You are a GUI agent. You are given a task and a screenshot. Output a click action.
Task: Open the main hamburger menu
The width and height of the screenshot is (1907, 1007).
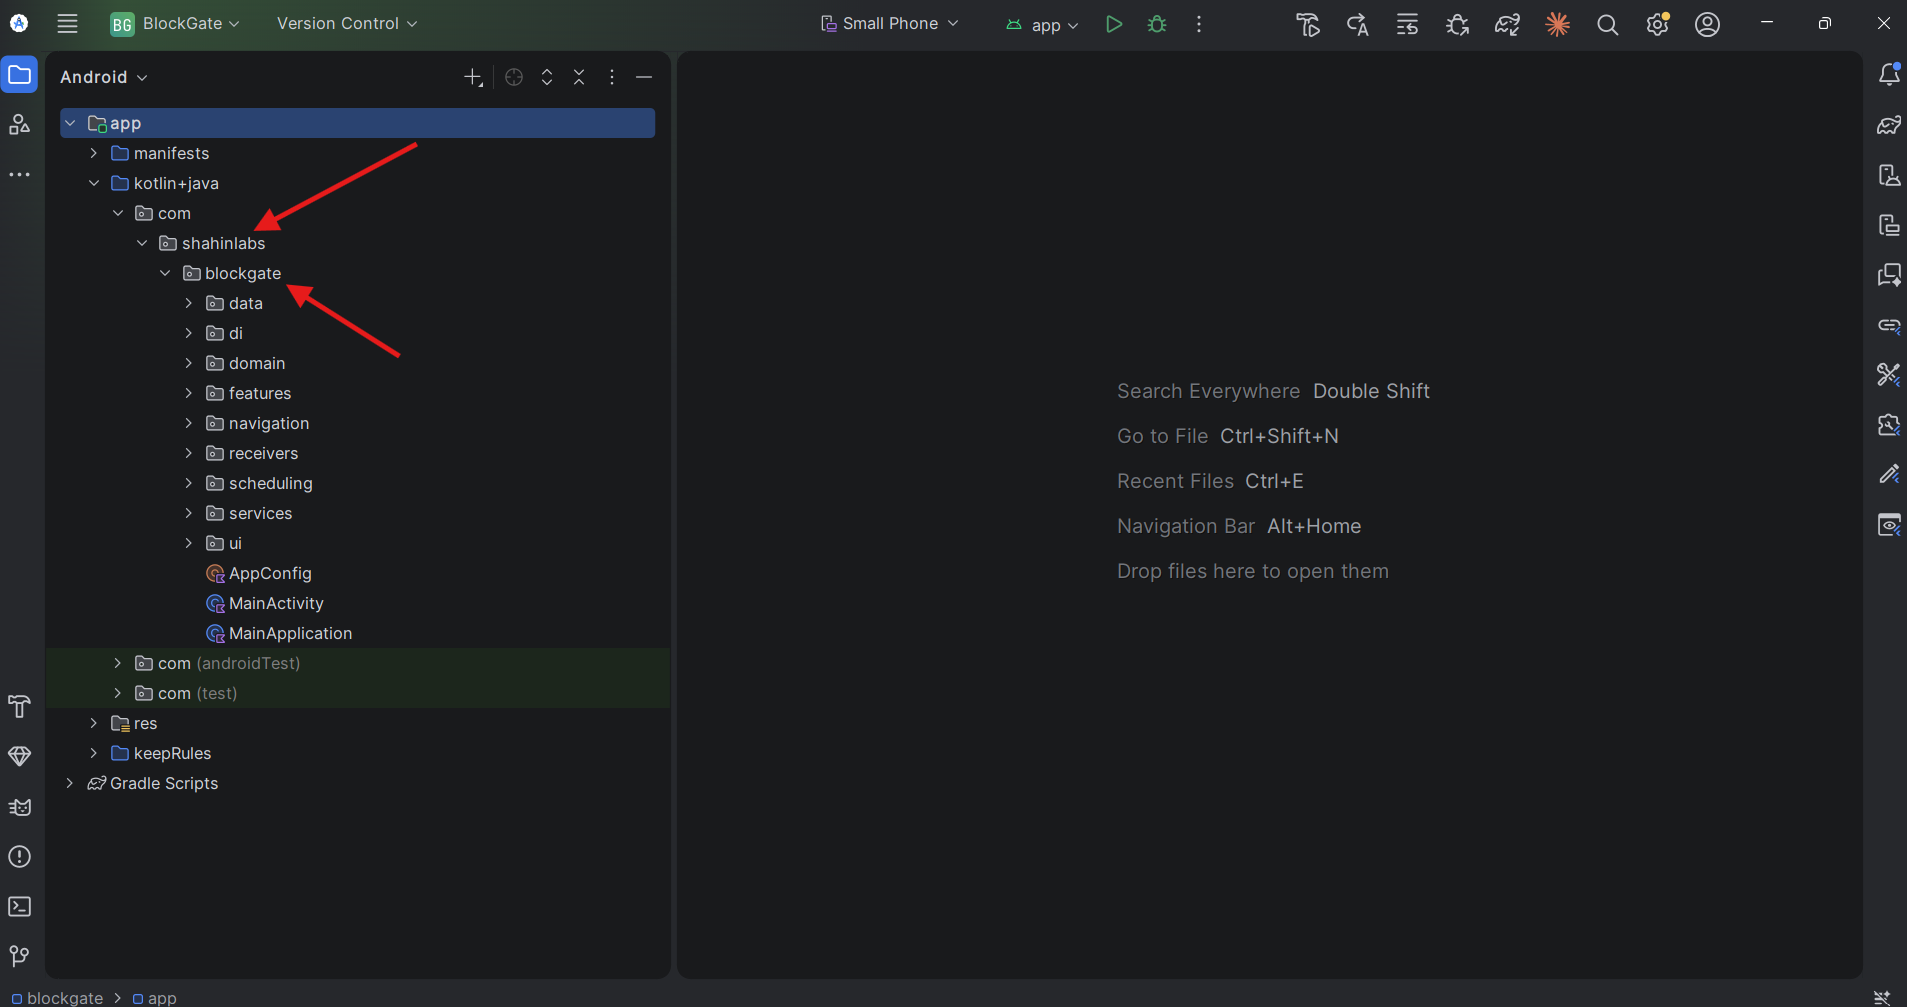coord(67,24)
